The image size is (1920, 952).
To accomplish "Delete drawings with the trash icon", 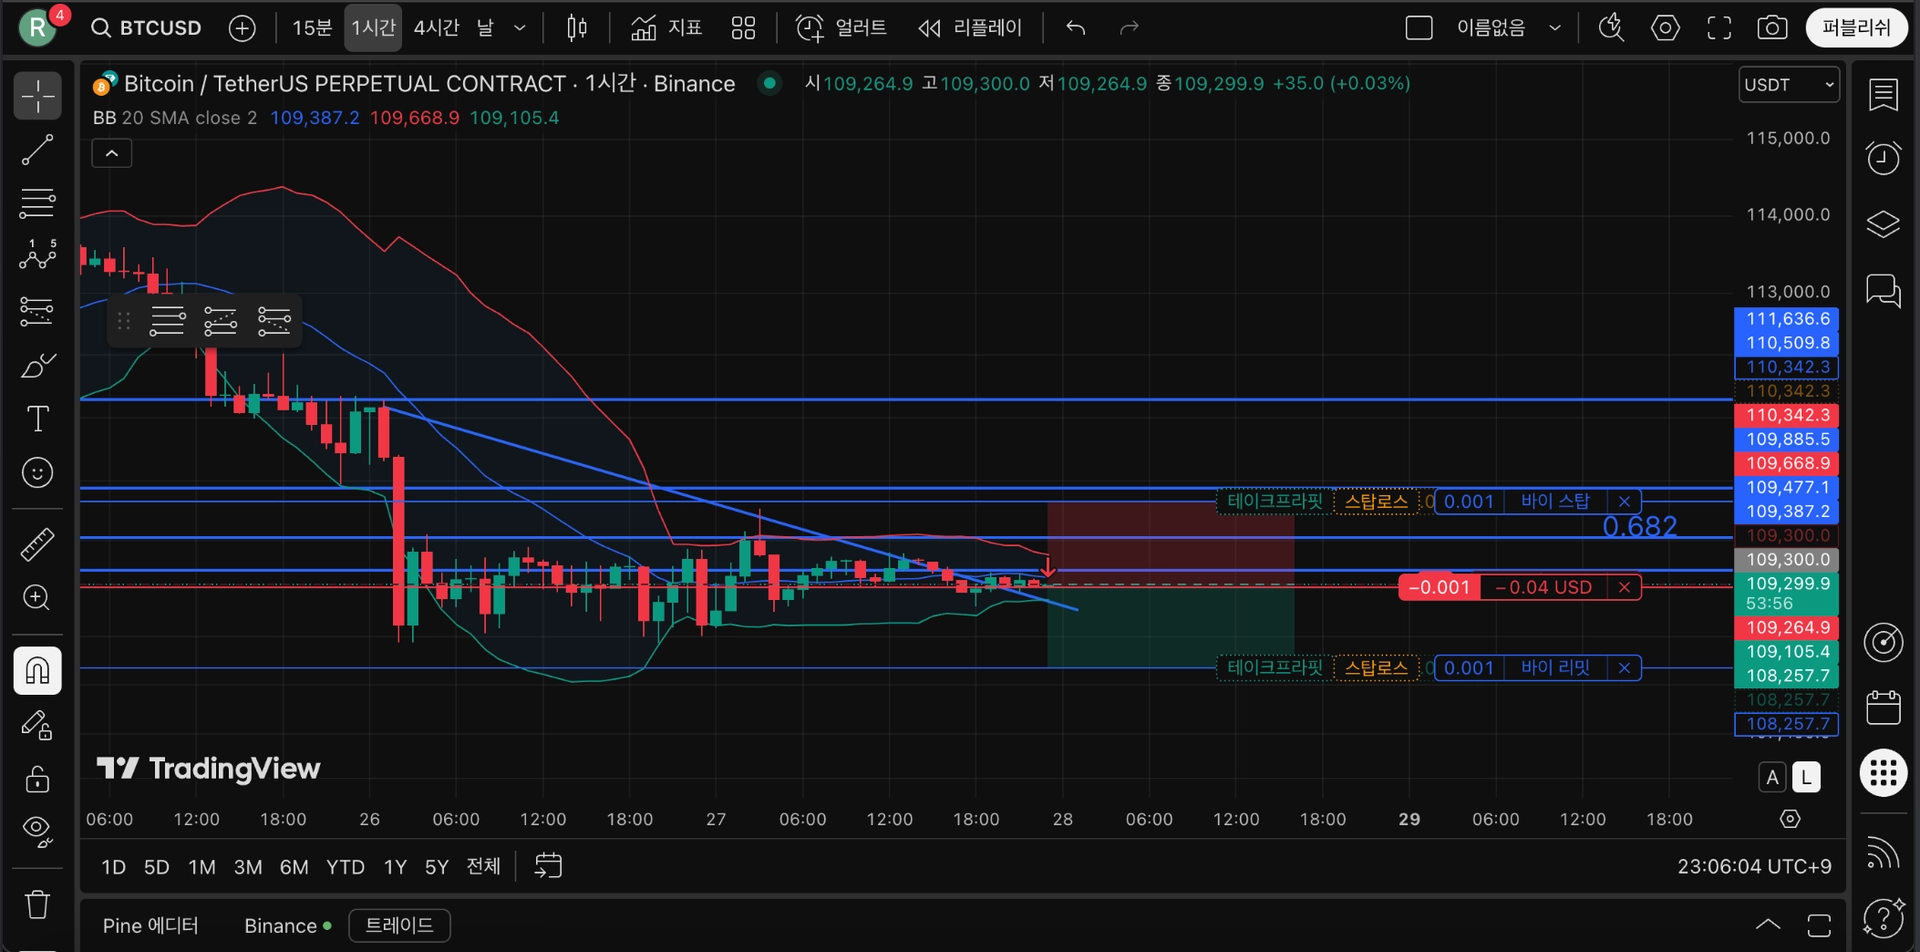I will point(37,904).
